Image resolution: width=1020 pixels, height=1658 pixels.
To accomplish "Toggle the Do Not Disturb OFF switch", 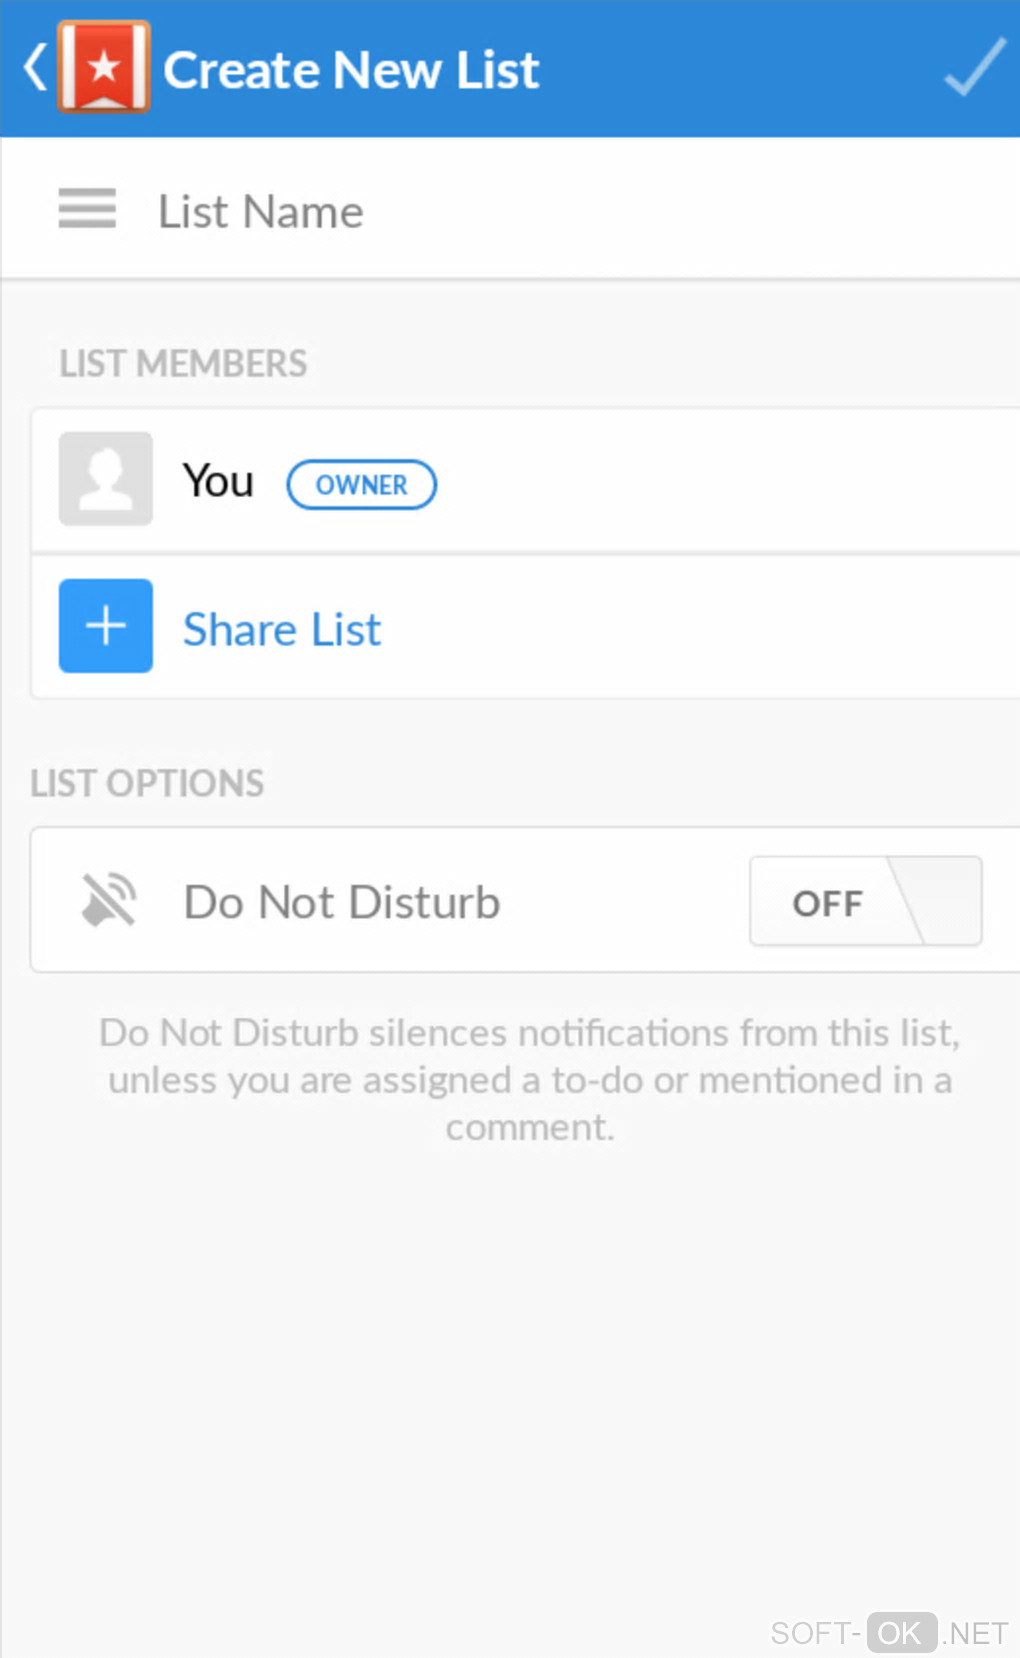I will tap(865, 901).
